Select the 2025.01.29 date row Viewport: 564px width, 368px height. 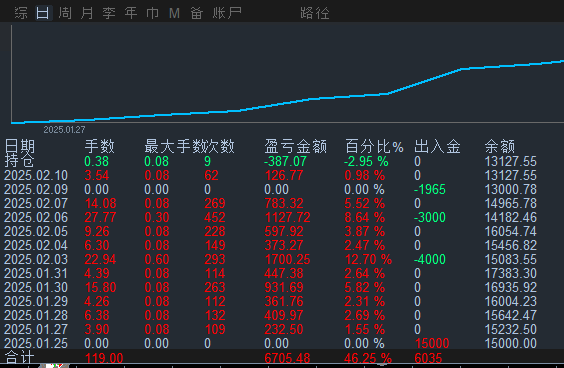tap(36, 302)
